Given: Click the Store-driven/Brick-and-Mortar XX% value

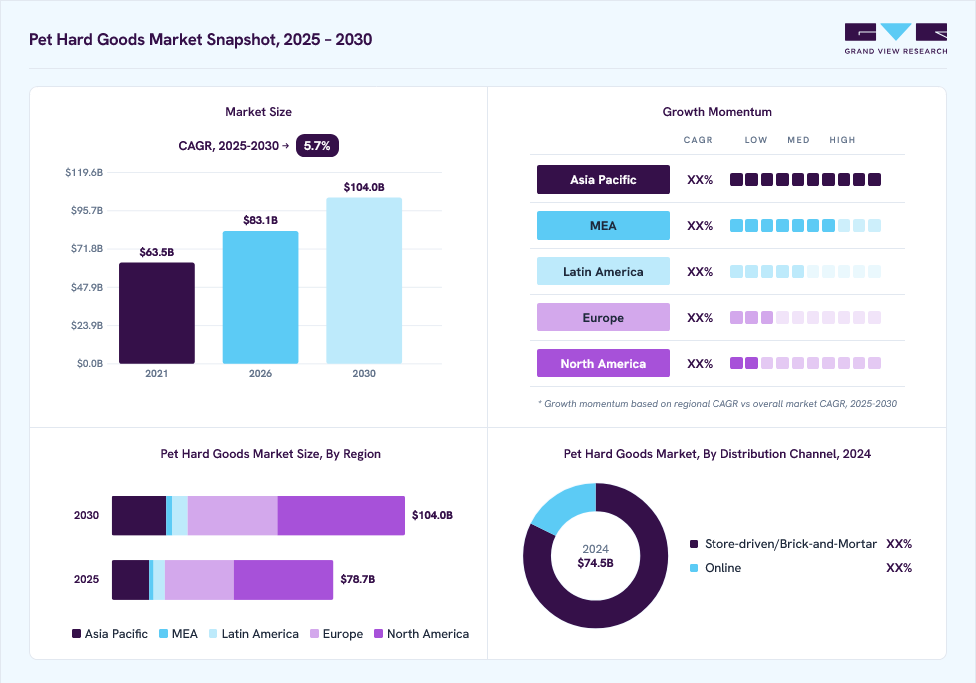Looking at the screenshot, I should click(x=899, y=544).
